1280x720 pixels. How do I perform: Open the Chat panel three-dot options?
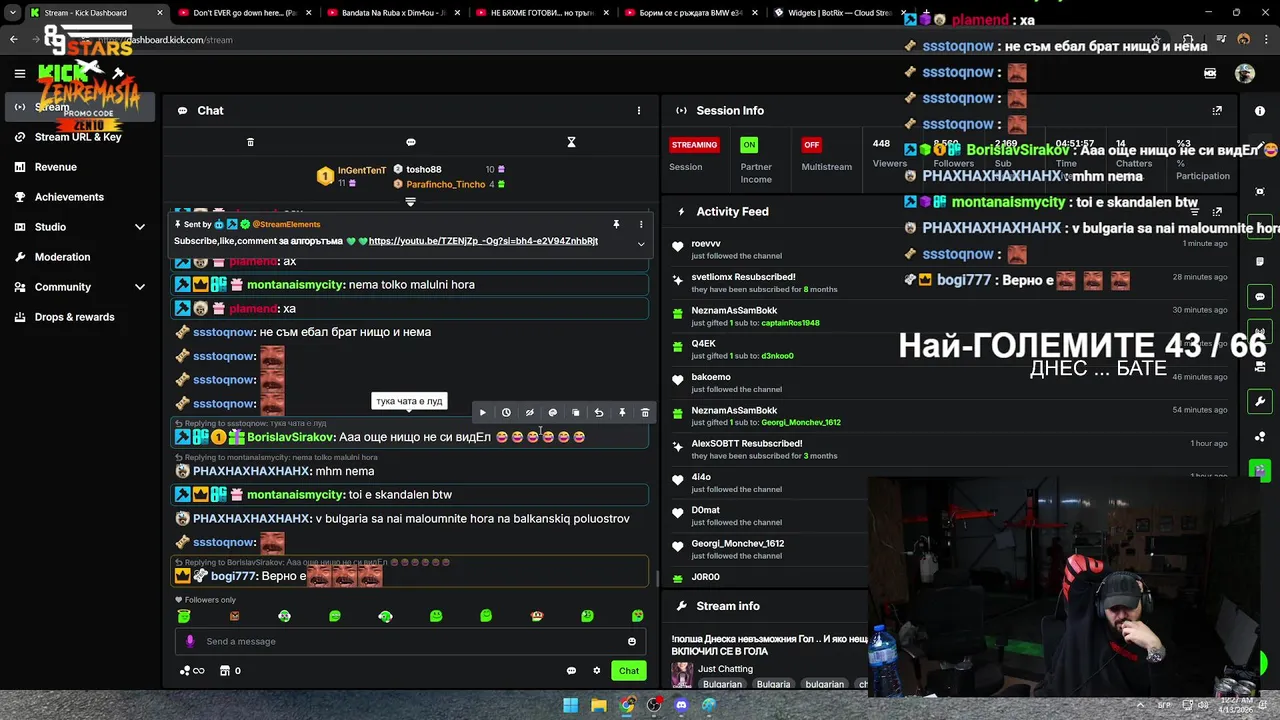pyautogui.click(x=639, y=111)
